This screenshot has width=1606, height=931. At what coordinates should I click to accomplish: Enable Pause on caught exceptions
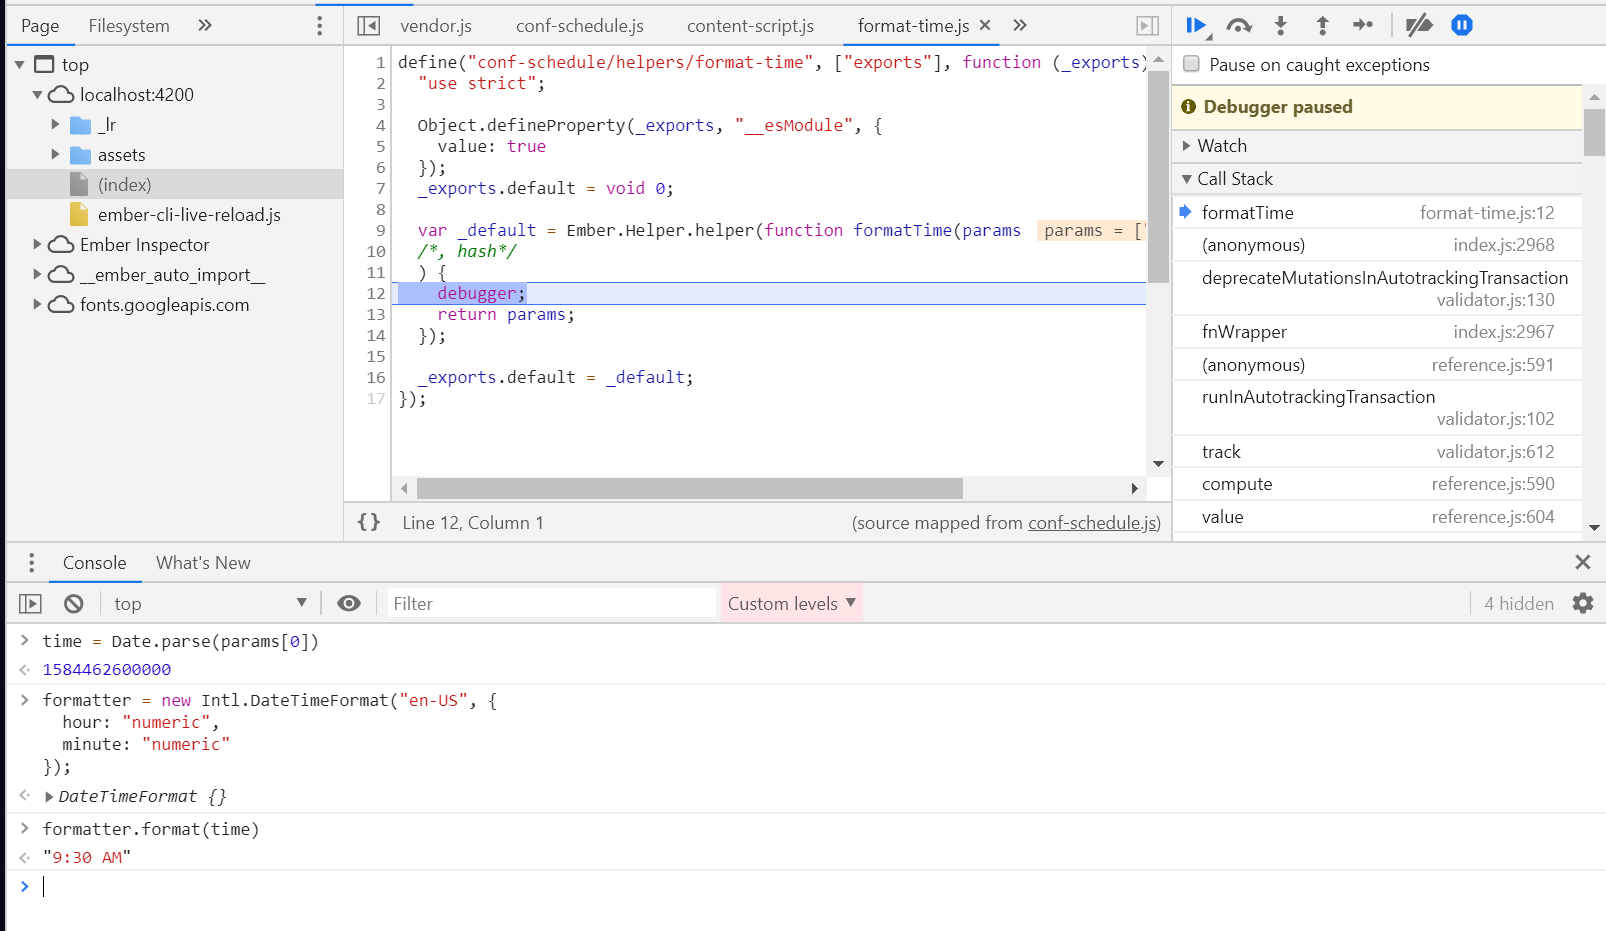tap(1191, 65)
